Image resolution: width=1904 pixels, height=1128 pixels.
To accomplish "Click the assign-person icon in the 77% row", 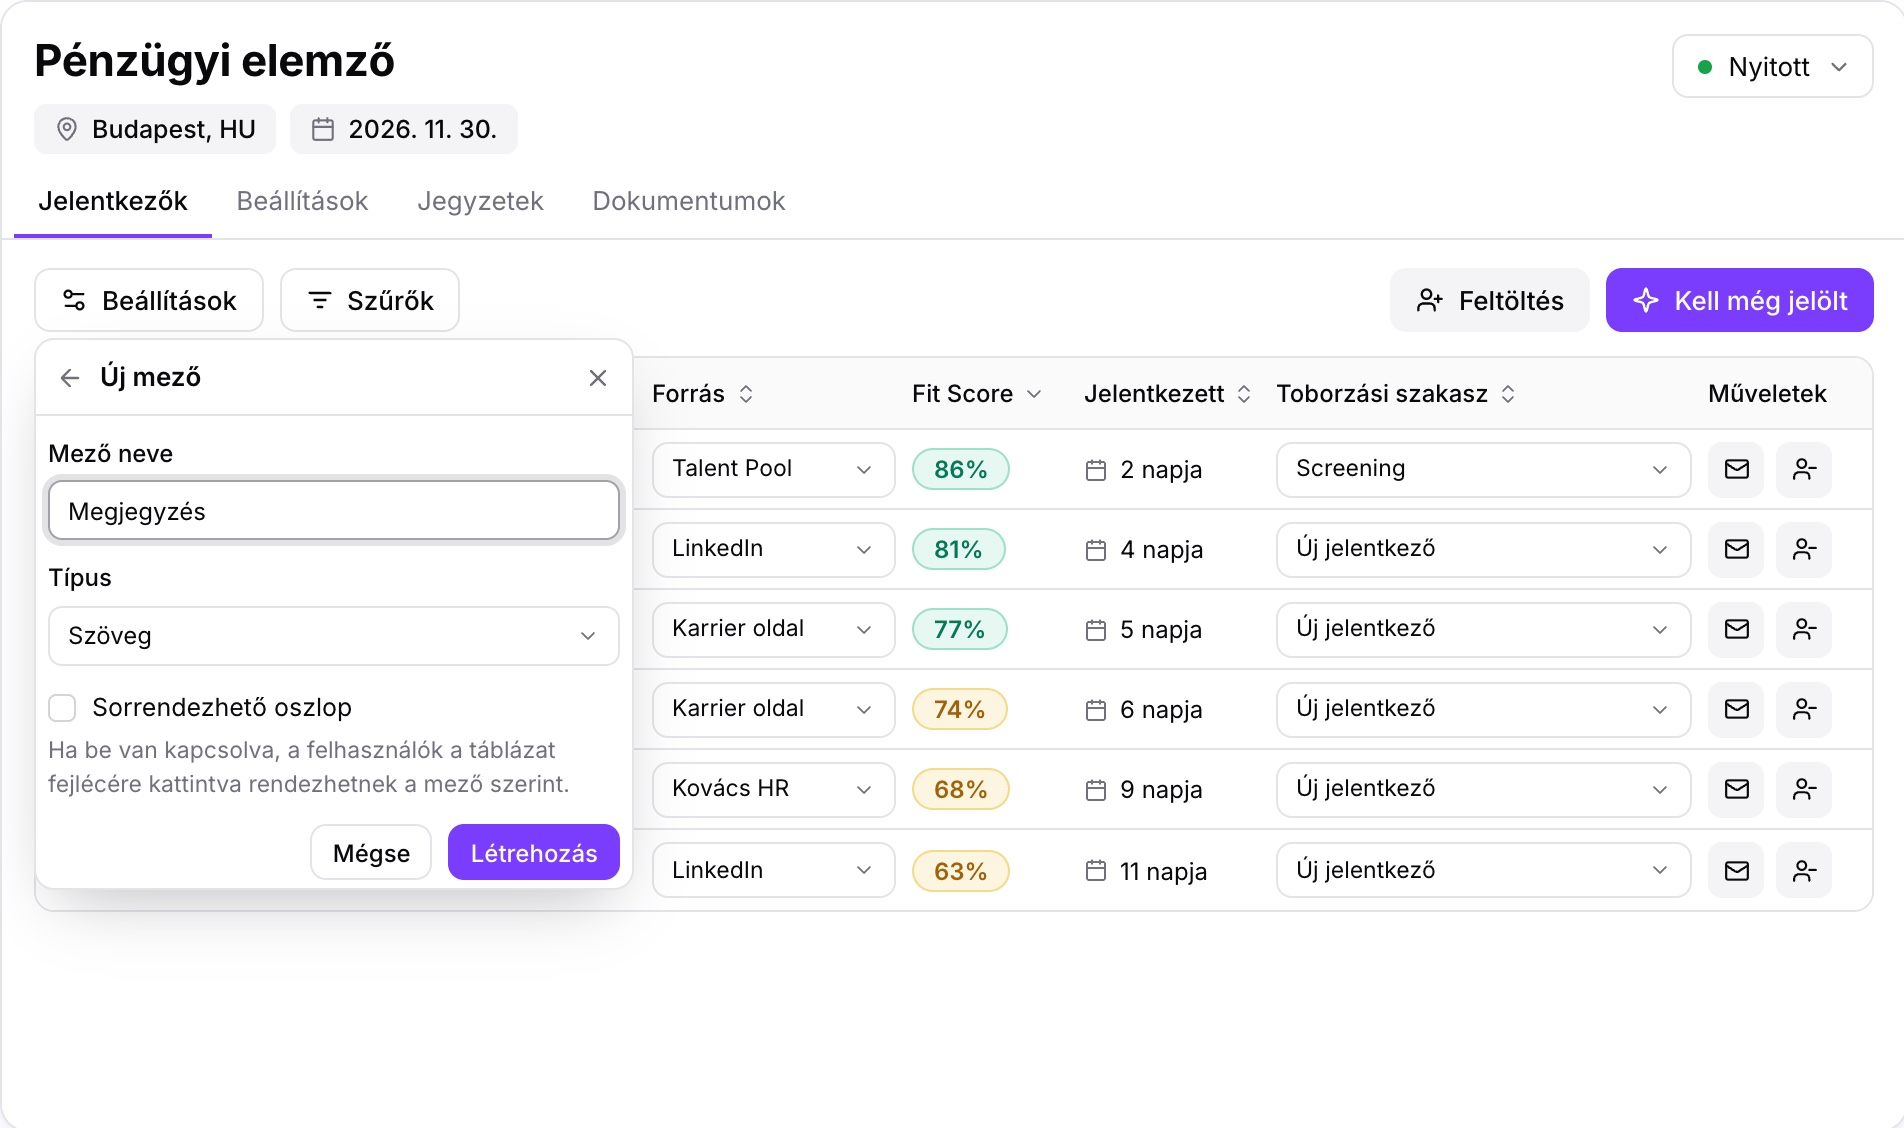I will click(1804, 629).
